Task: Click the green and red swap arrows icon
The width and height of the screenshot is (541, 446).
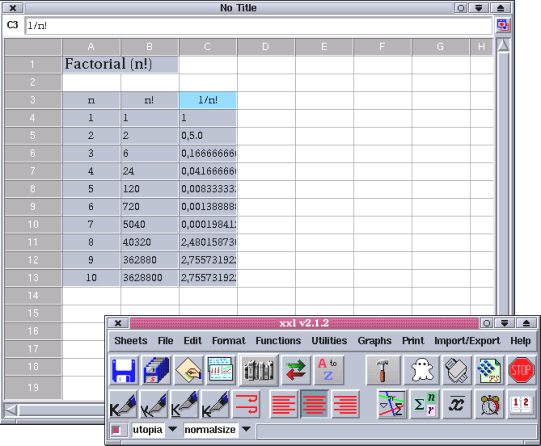Action: click(296, 370)
